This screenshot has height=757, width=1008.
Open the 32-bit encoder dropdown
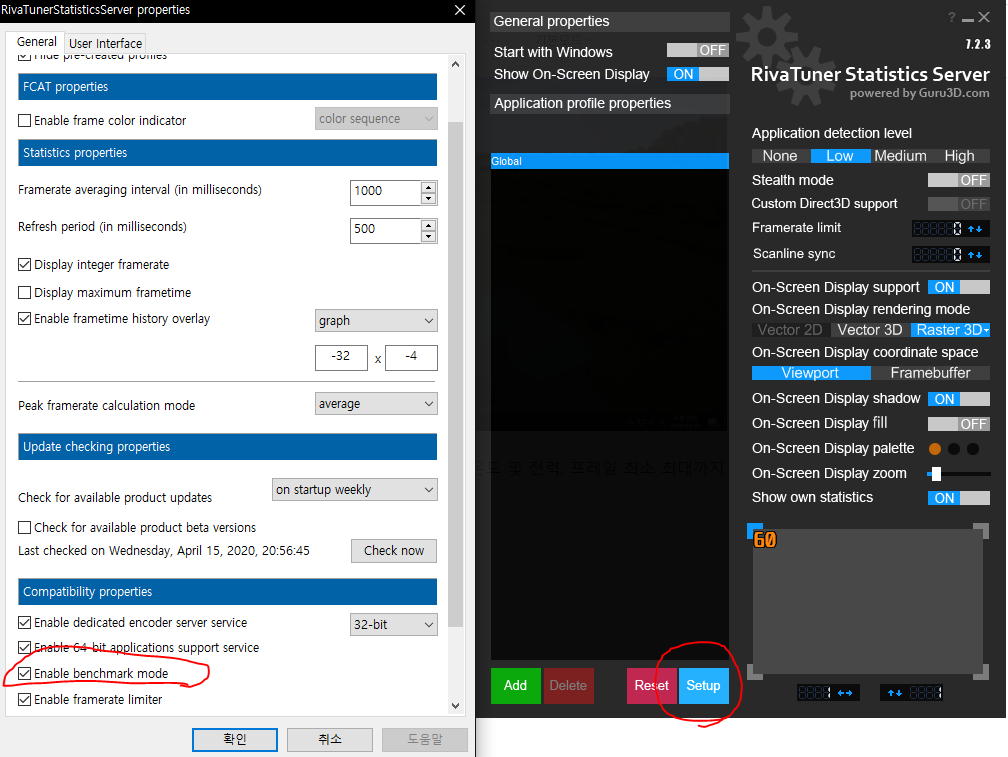coord(394,624)
